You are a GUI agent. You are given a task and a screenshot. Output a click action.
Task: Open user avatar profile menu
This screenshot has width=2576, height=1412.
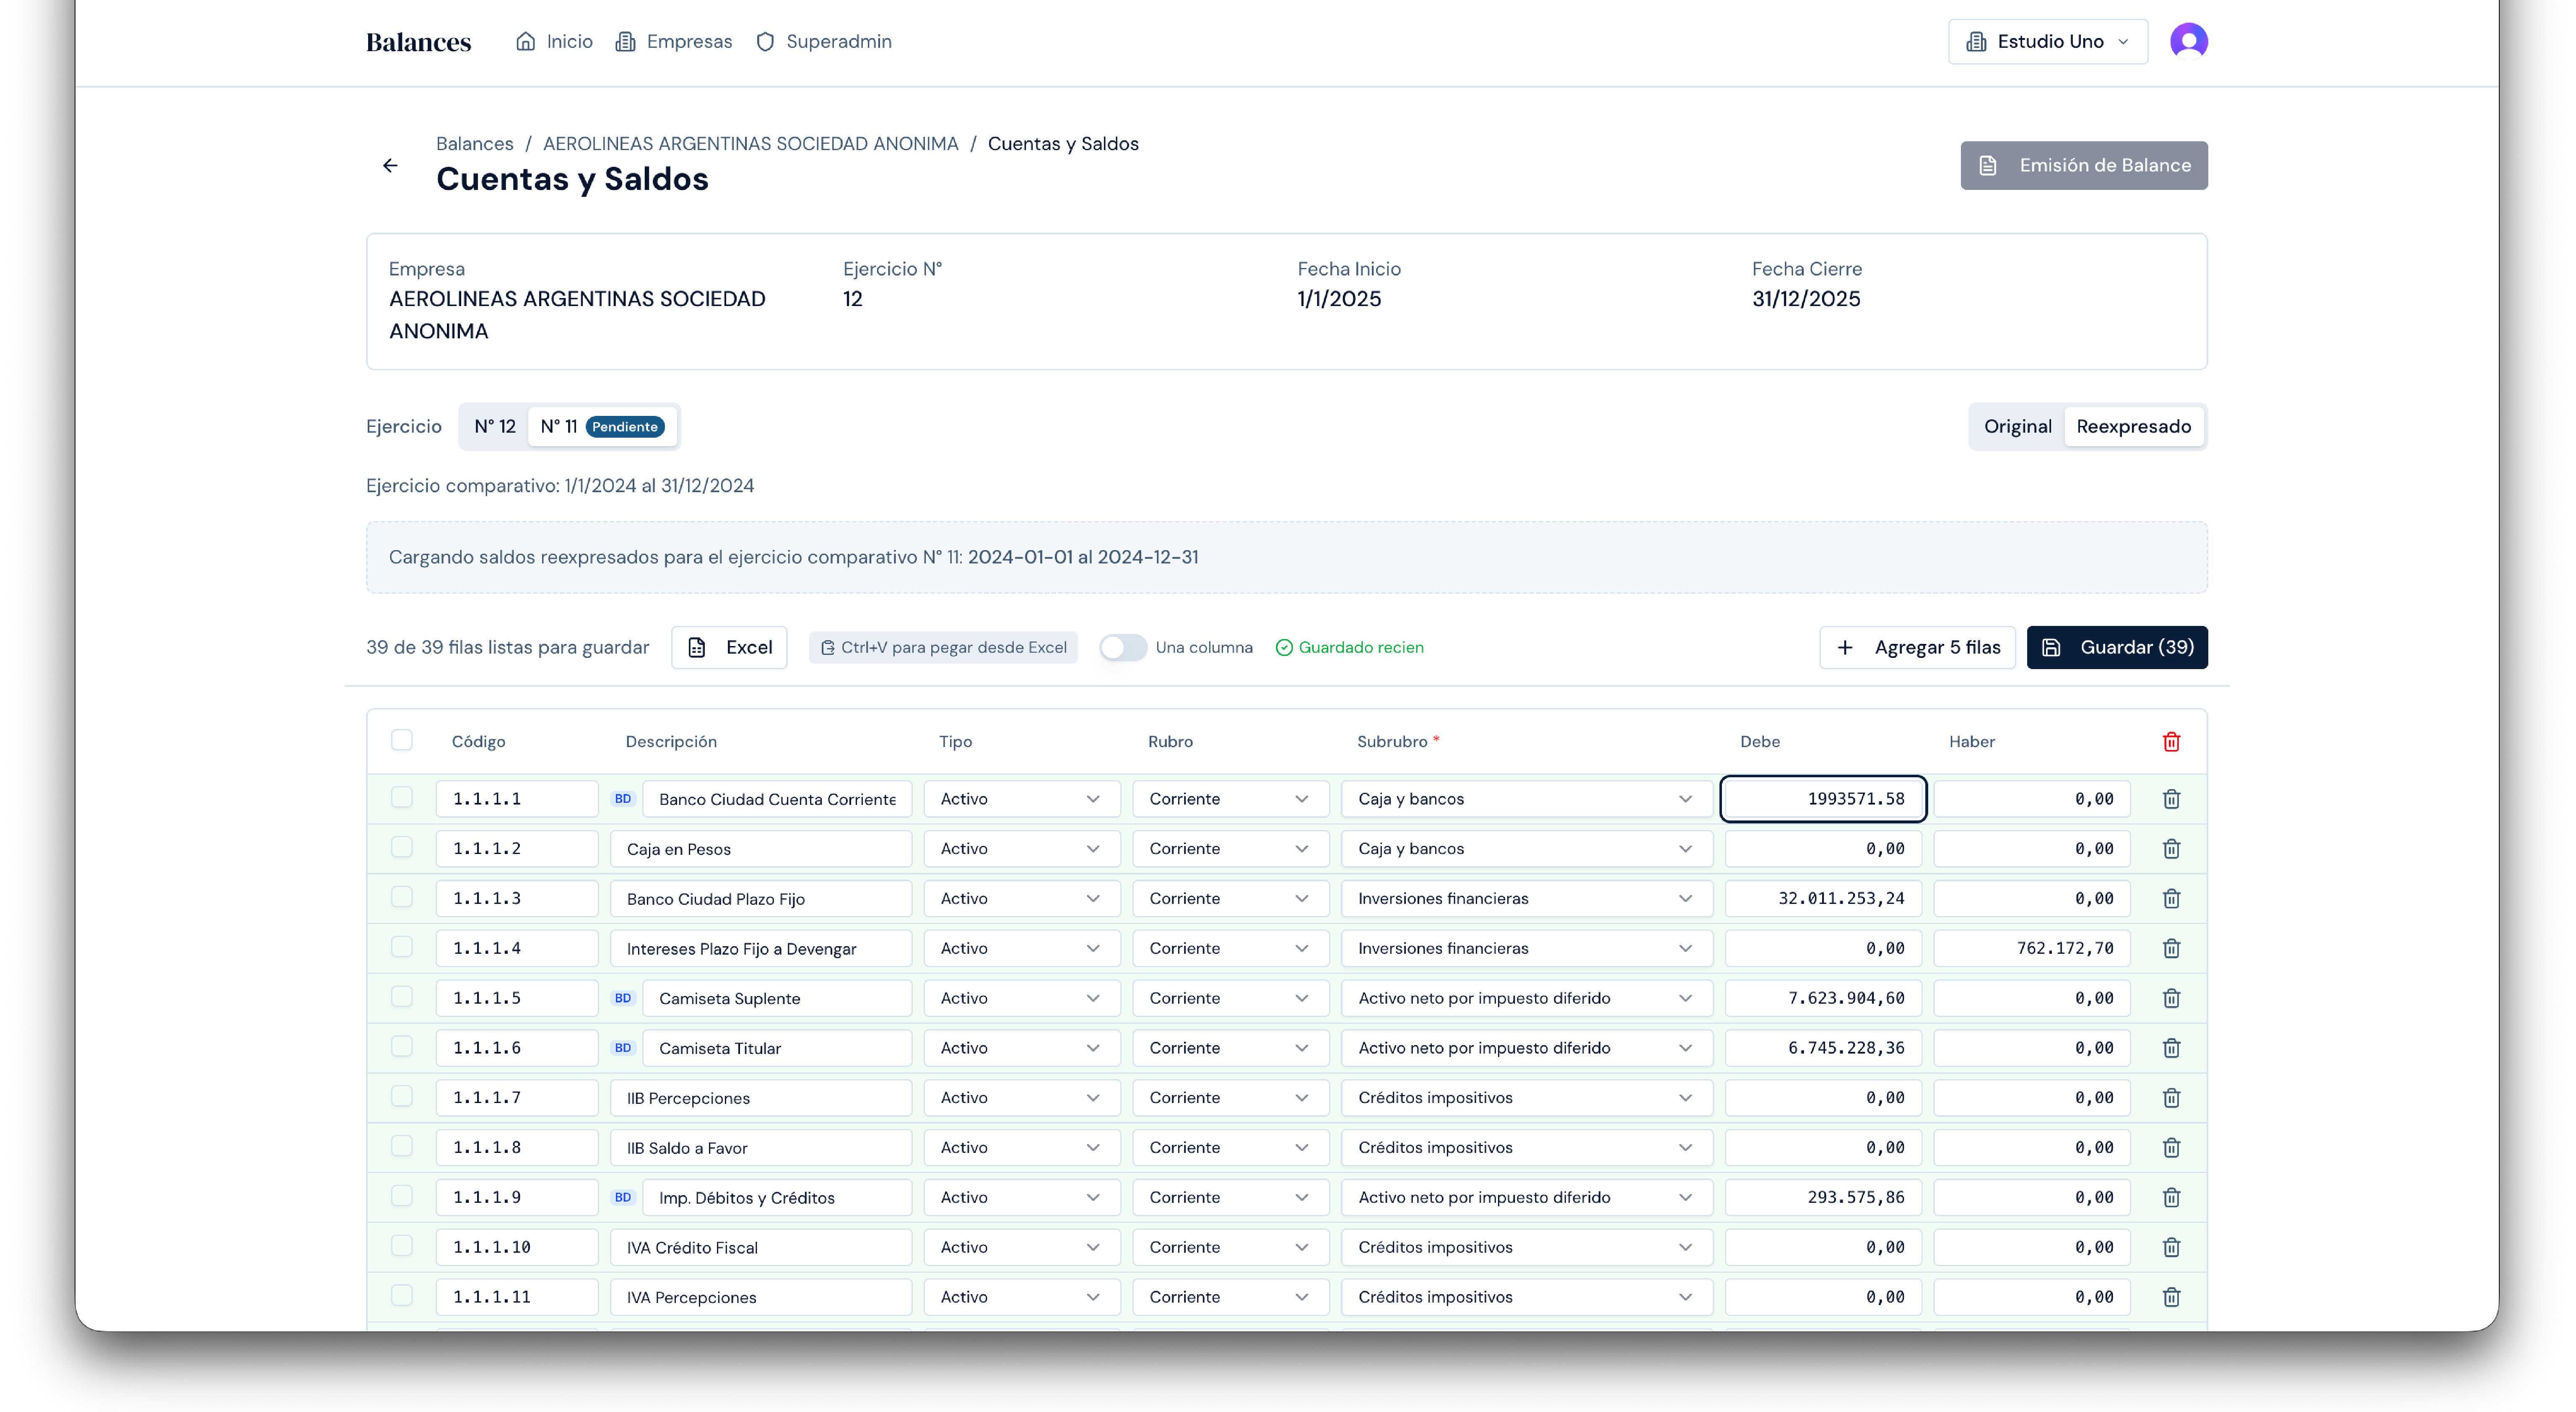[x=2188, y=42]
